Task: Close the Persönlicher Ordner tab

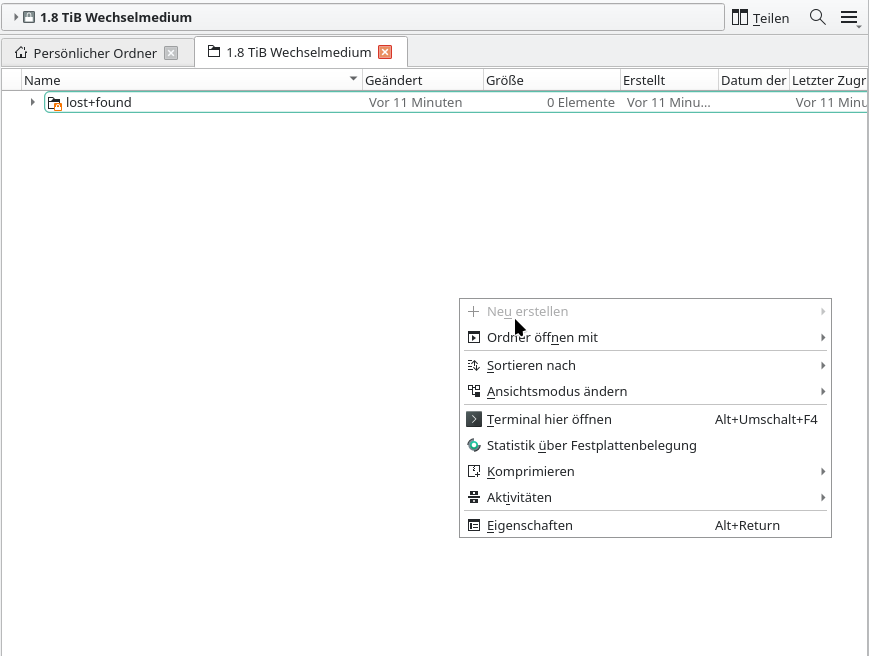Action: tap(171, 53)
